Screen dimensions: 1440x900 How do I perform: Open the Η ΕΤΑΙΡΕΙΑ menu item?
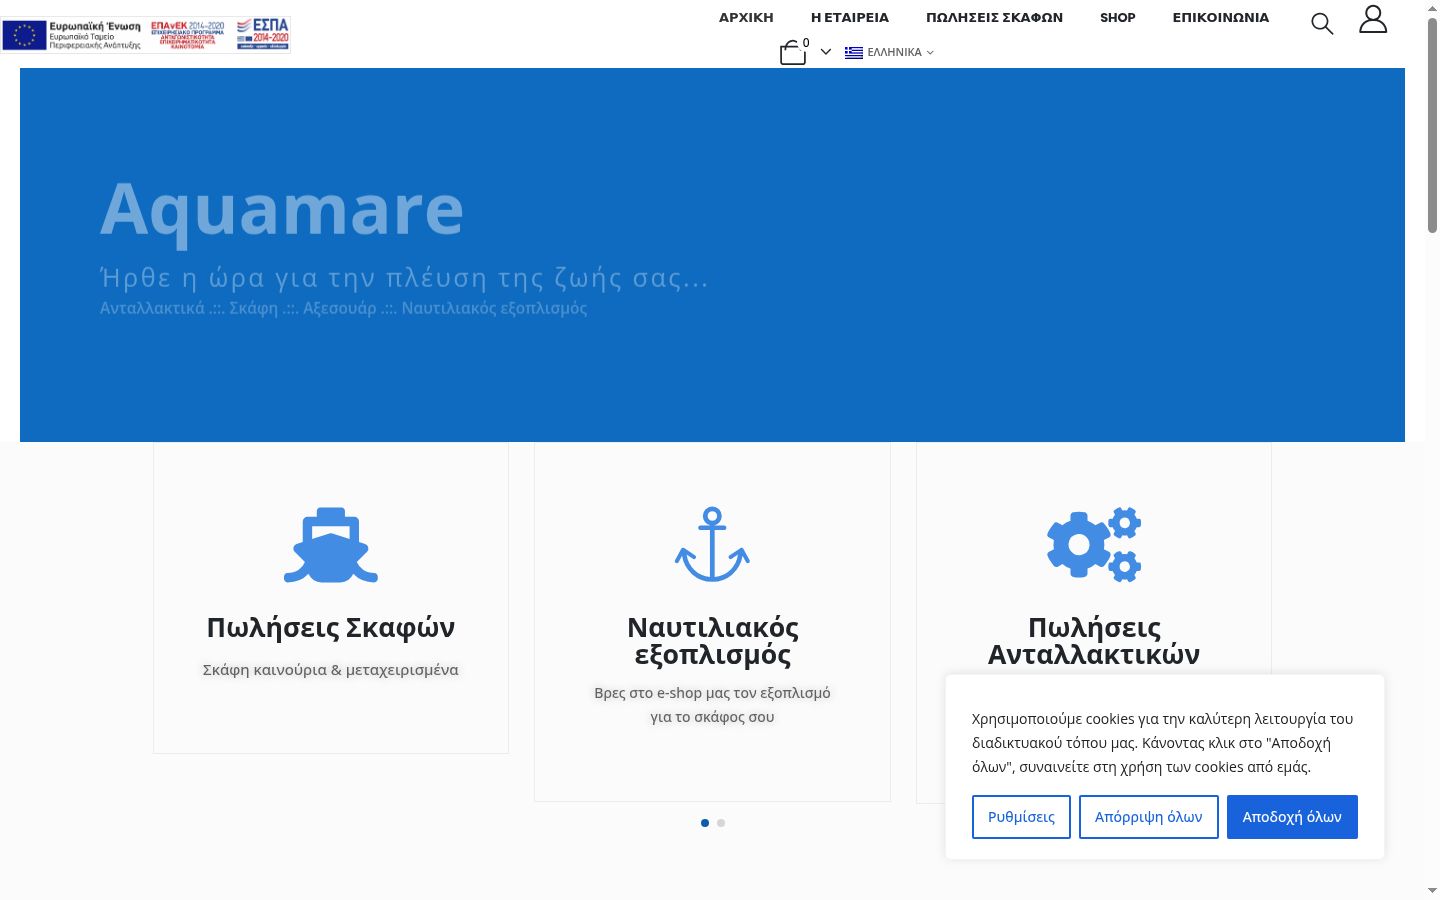(850, 17)
